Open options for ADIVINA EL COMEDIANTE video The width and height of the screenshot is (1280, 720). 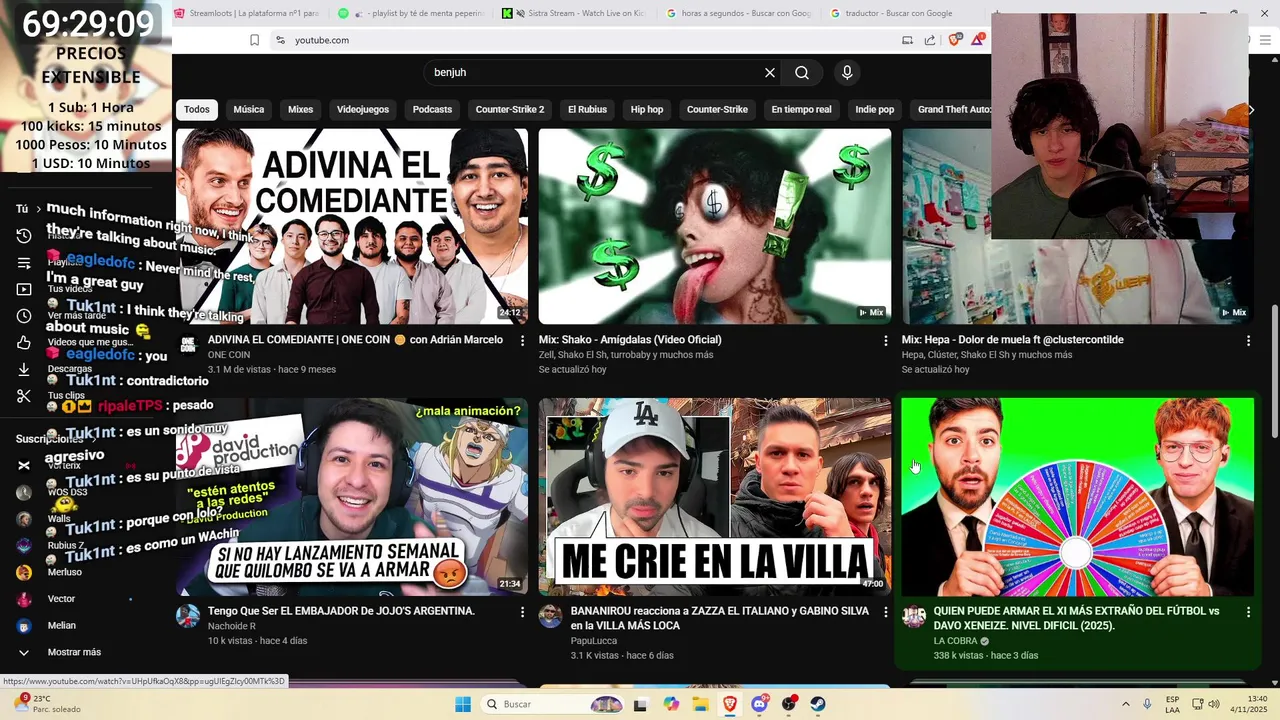(522, 341)
